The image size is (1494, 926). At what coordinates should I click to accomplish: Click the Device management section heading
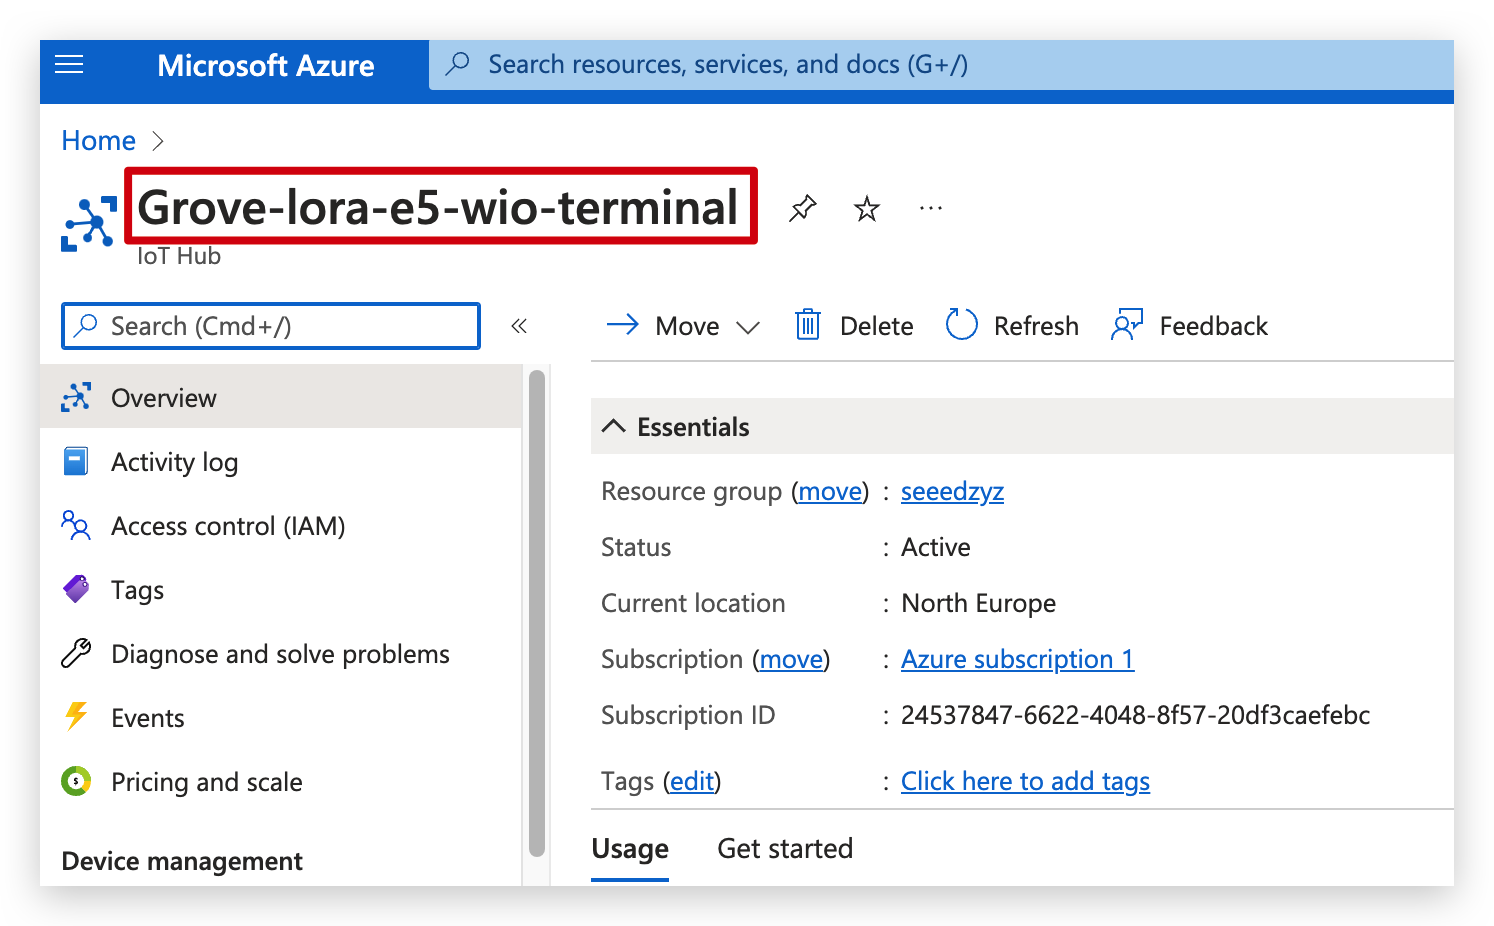click(182, 861)
